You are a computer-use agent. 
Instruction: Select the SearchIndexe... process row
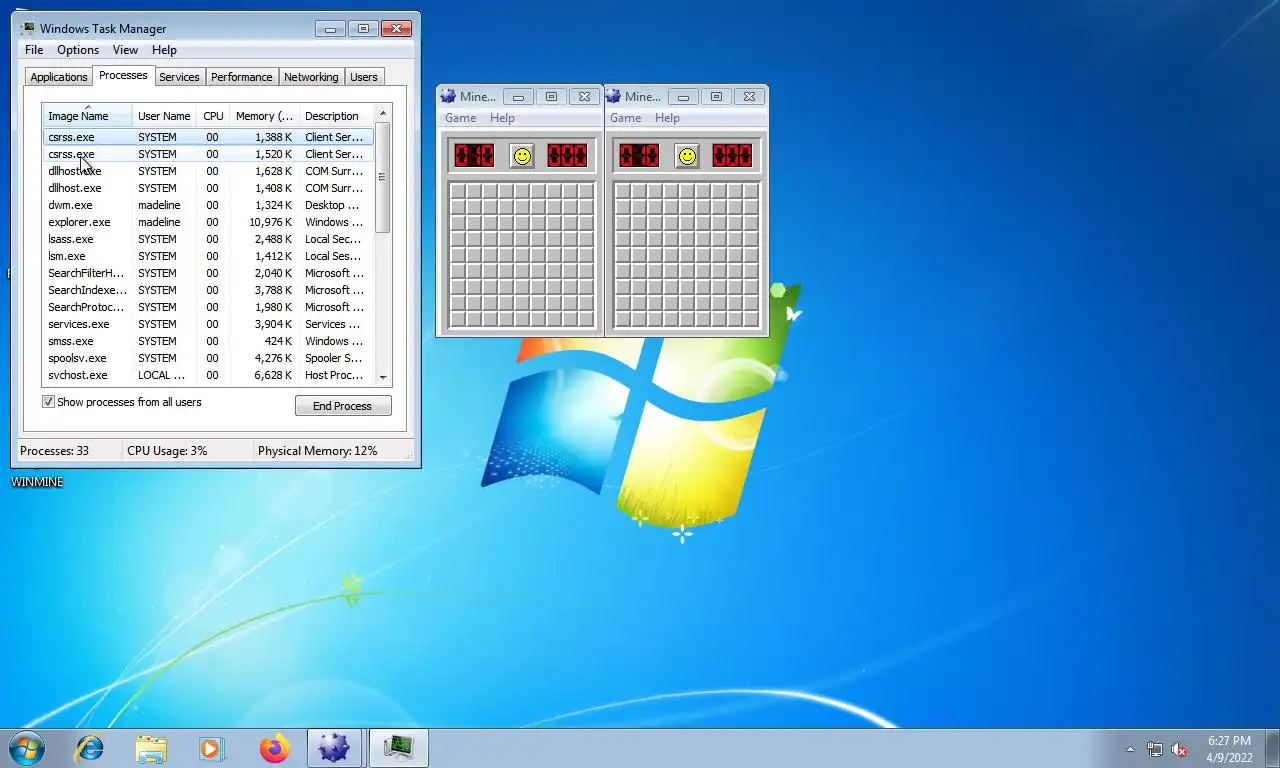(208, 290)
